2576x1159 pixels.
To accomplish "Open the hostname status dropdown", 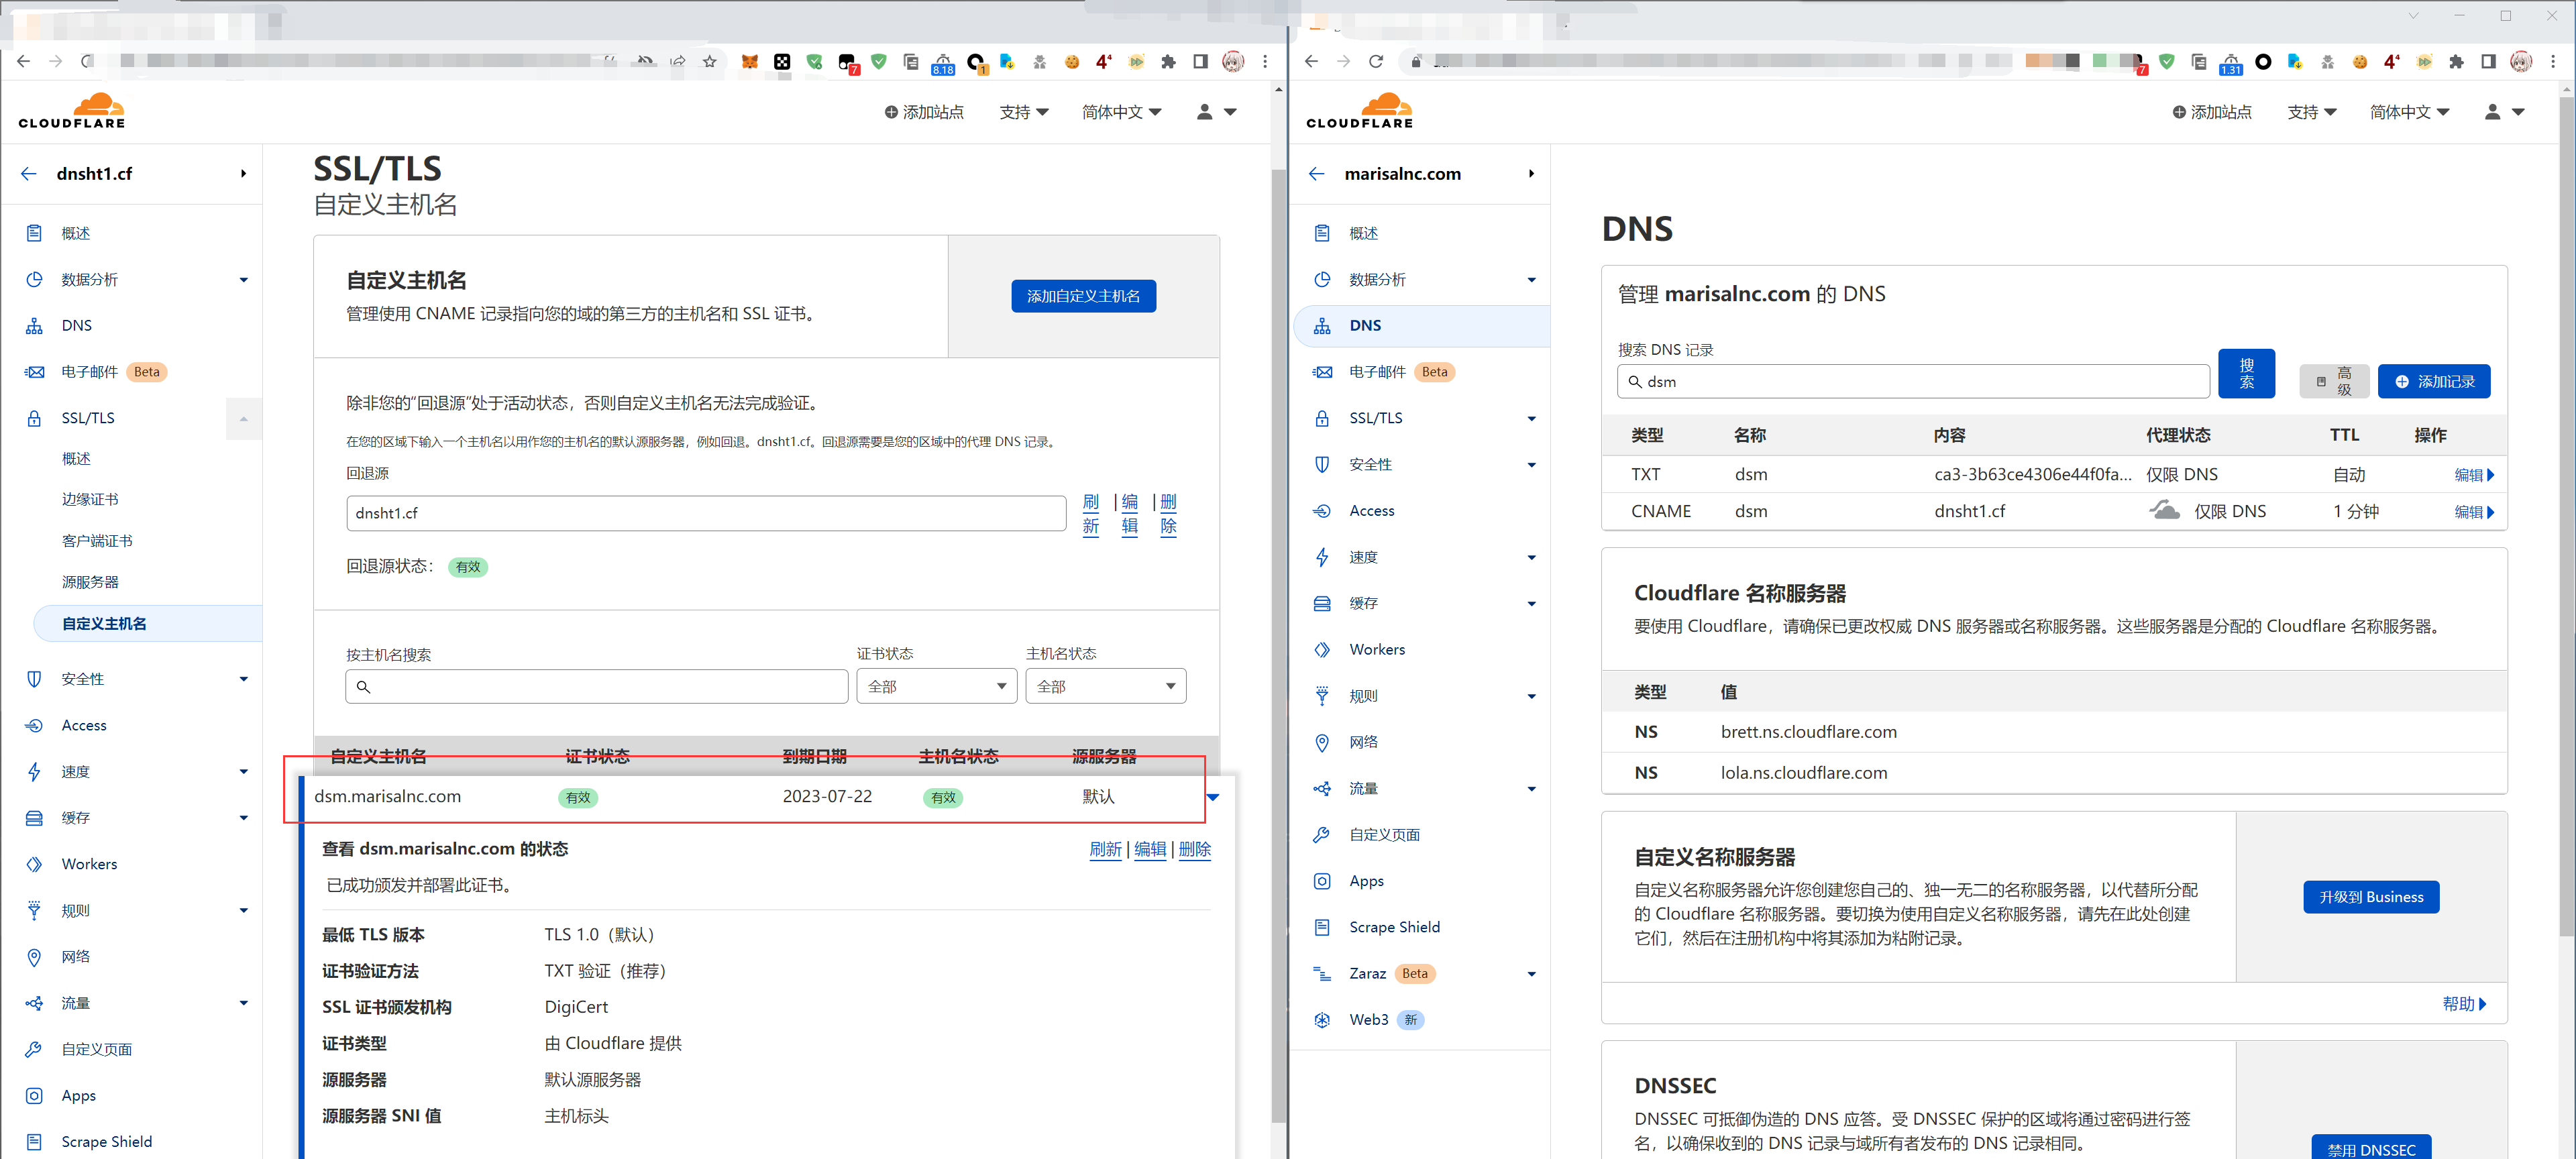I will point(1105,686).
